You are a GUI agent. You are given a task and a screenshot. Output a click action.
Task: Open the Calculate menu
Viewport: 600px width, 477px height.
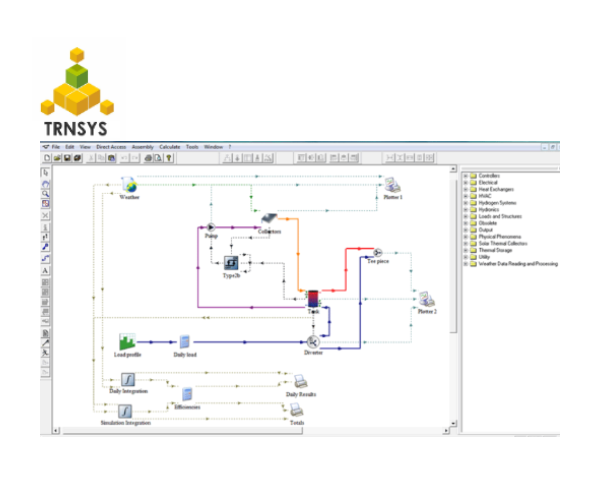(169, 147)
